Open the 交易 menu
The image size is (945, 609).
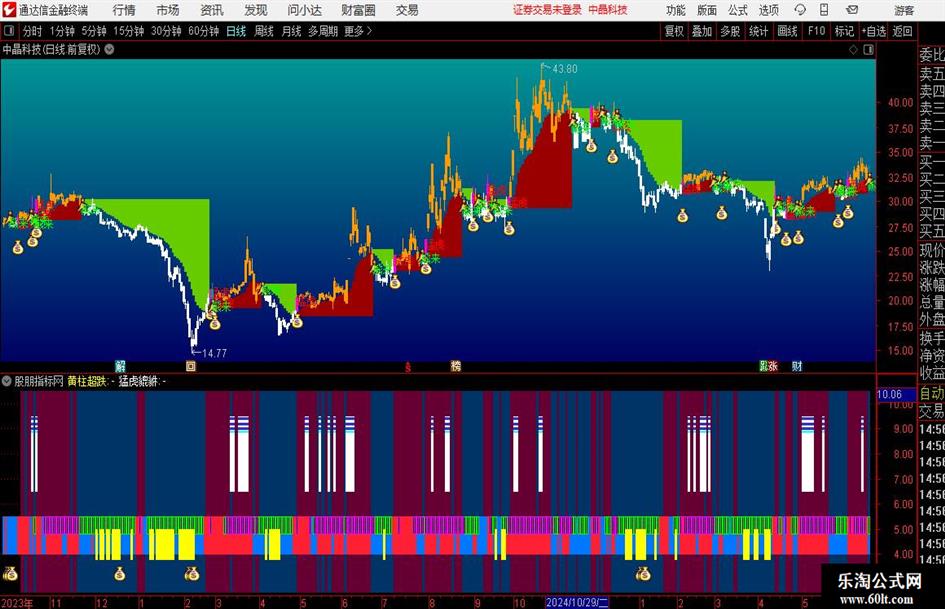pos(407,10)
